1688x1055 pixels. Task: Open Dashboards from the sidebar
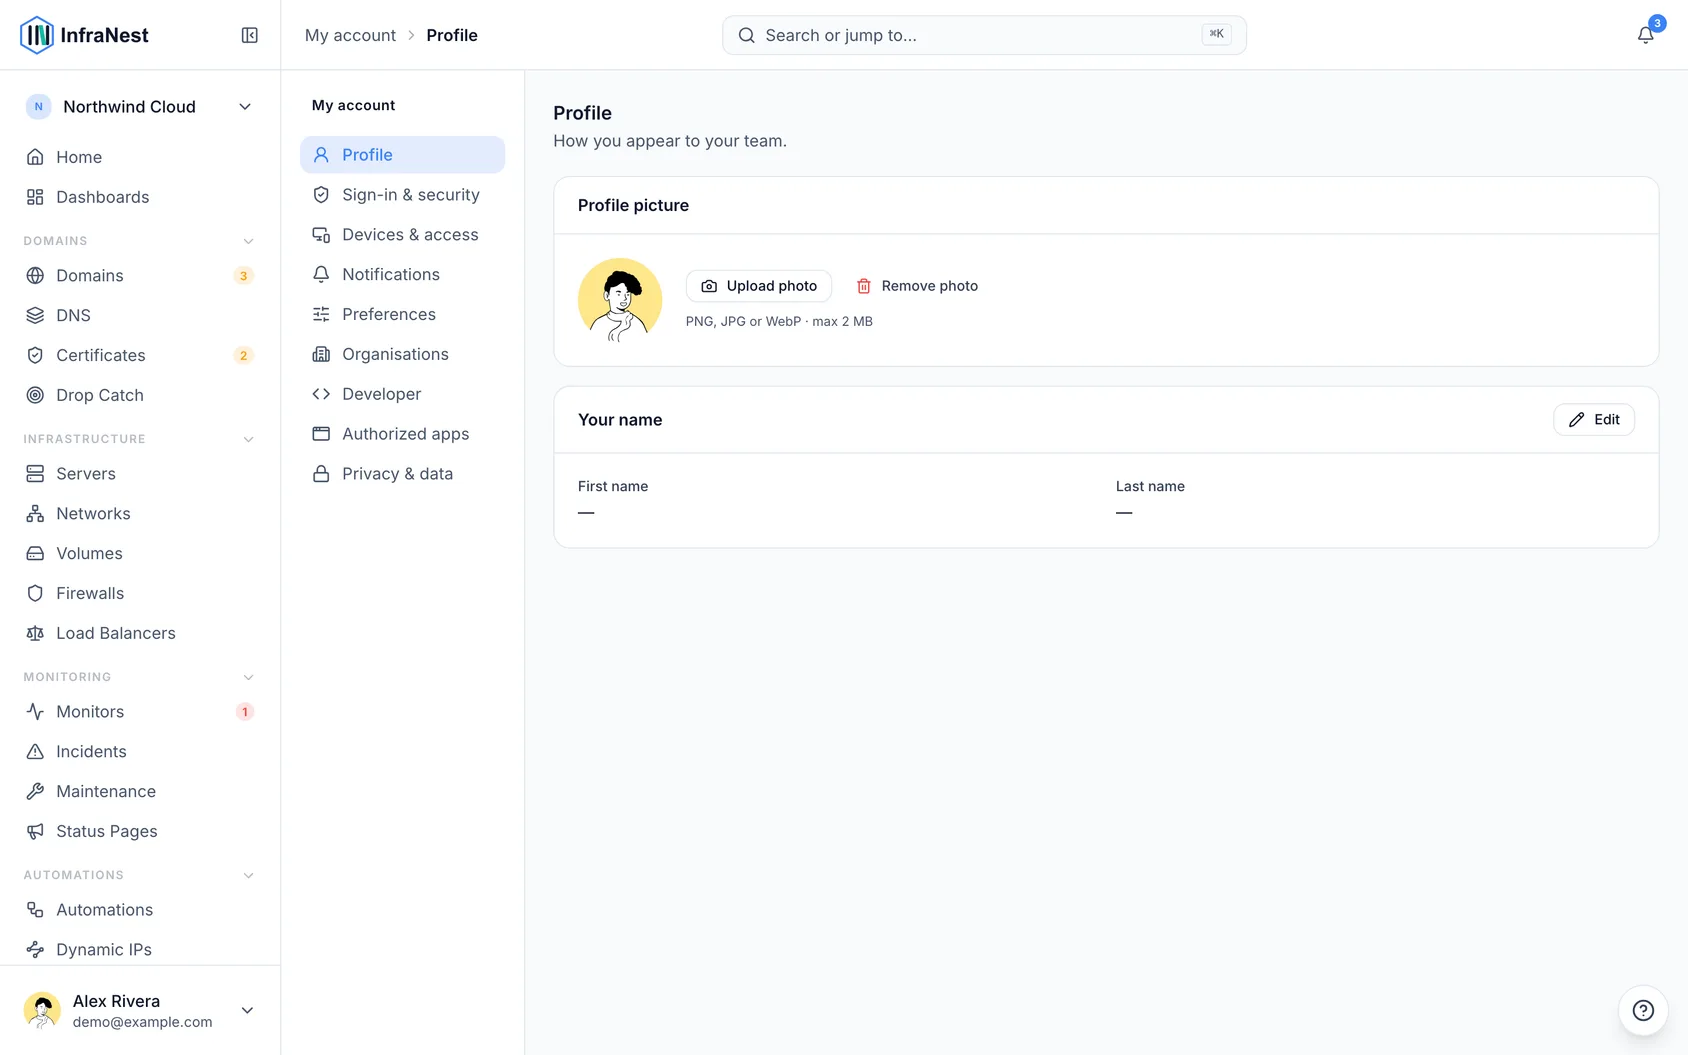(x=140, y=197)
